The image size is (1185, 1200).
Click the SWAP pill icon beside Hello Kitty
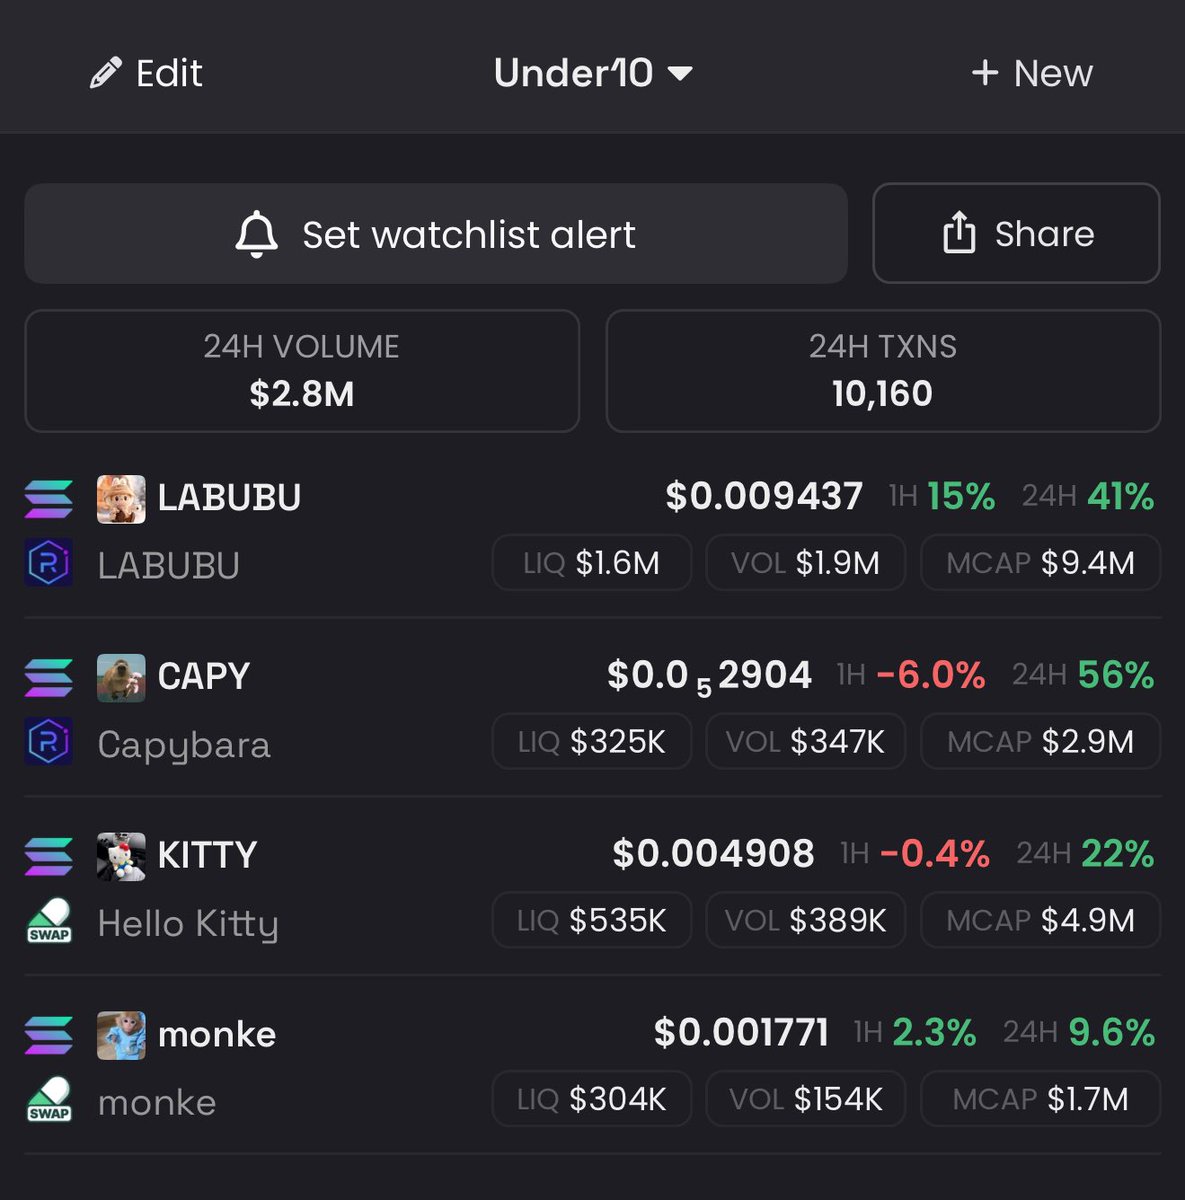coord(49,921)
